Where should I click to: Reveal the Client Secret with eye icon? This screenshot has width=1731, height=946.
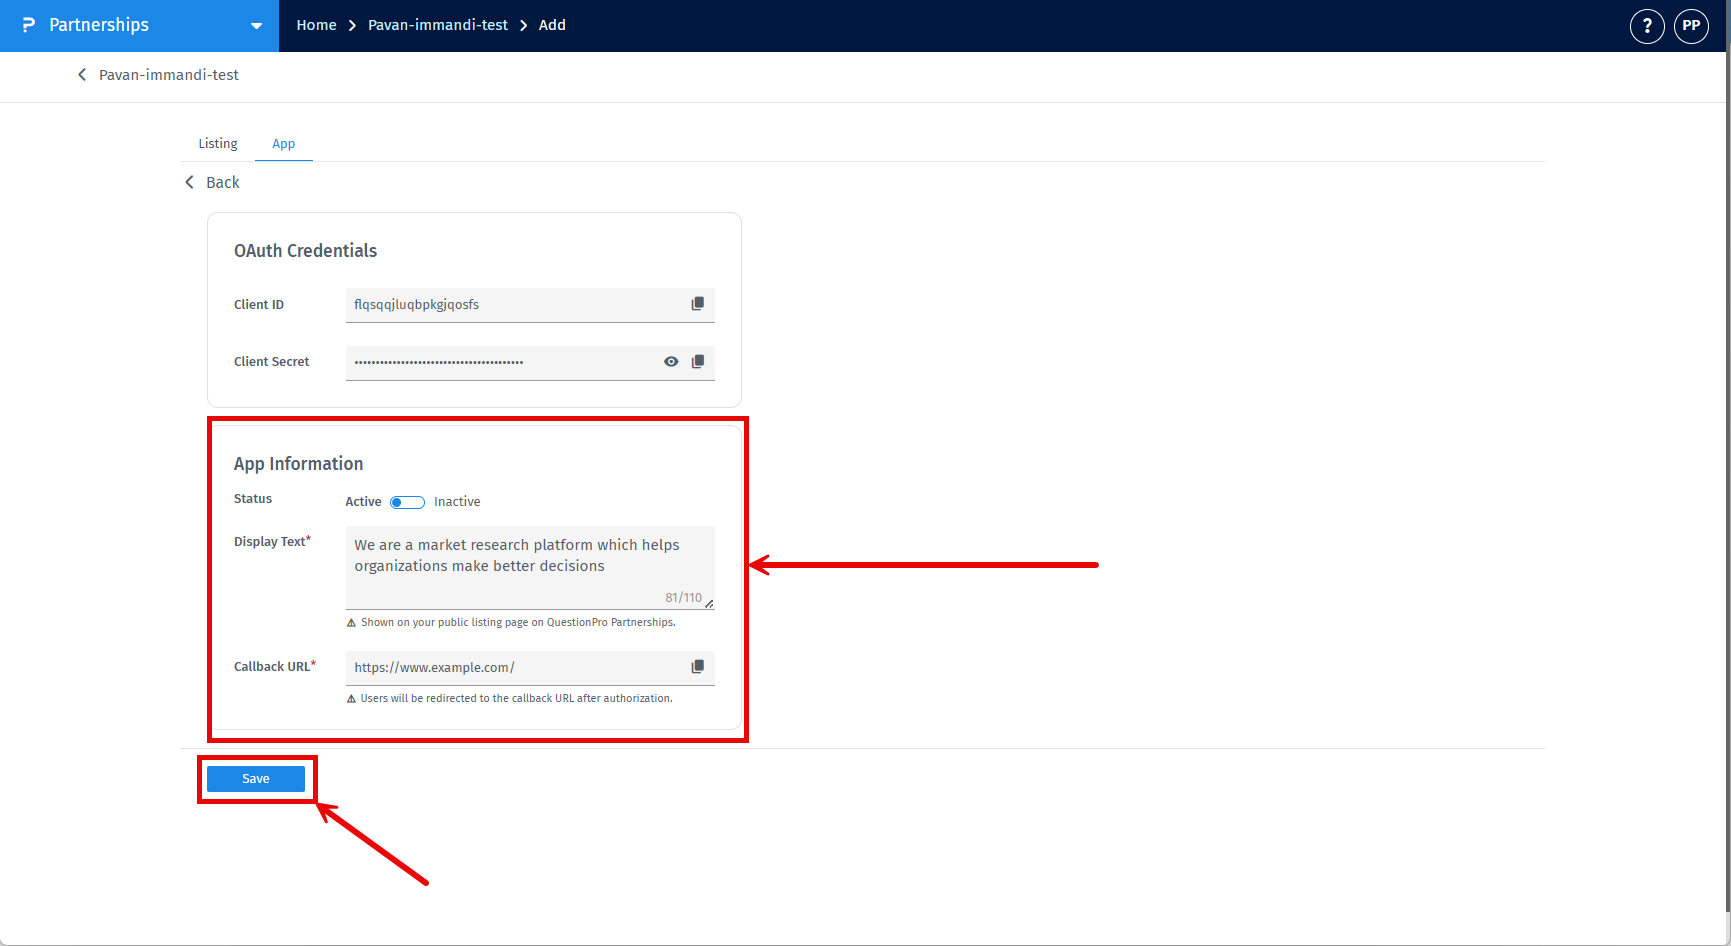[x=671, y=361]
